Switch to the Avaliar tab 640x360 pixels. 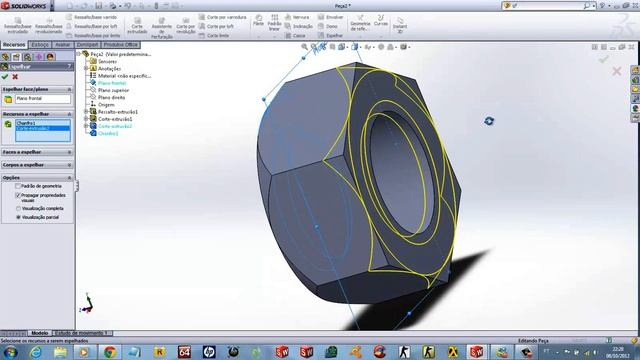(x=62, y=44)
